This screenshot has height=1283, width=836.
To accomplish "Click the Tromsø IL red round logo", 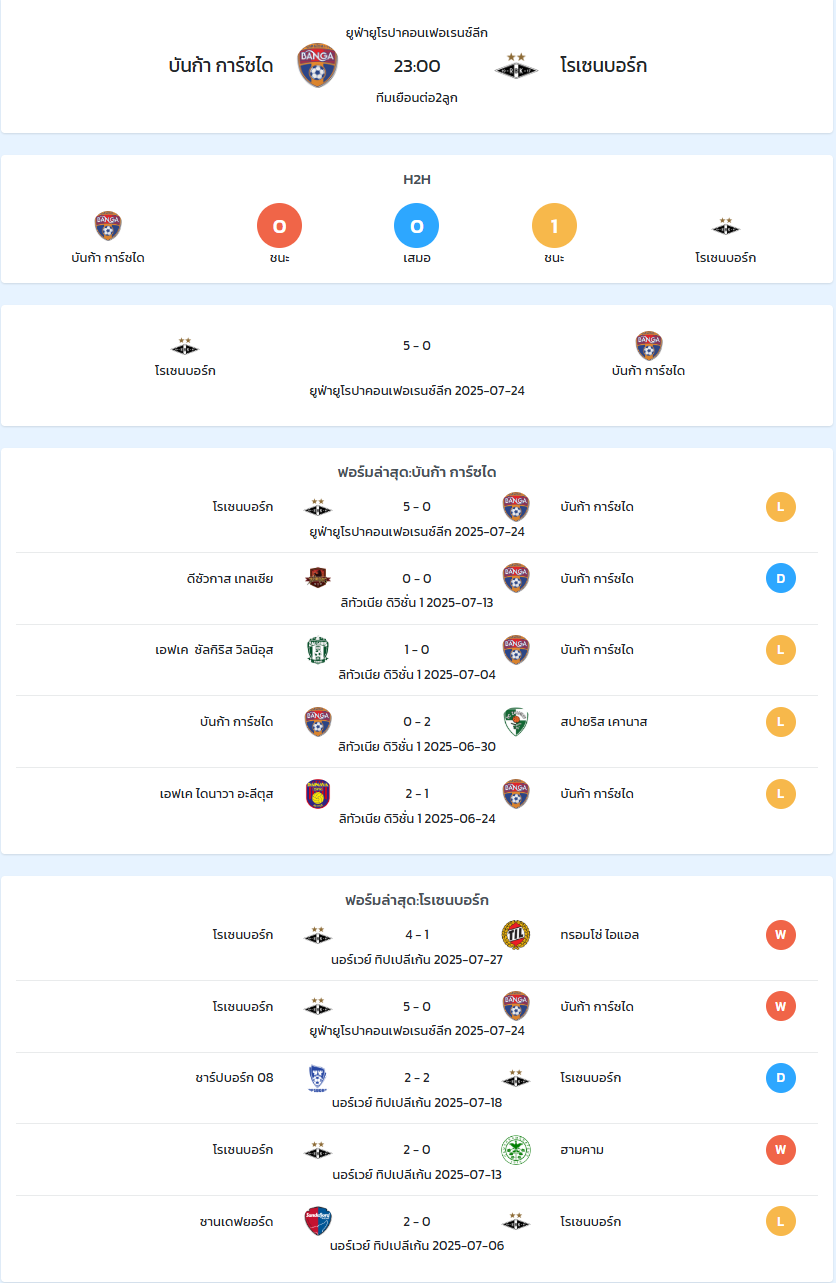I will (x=516, y=935).
